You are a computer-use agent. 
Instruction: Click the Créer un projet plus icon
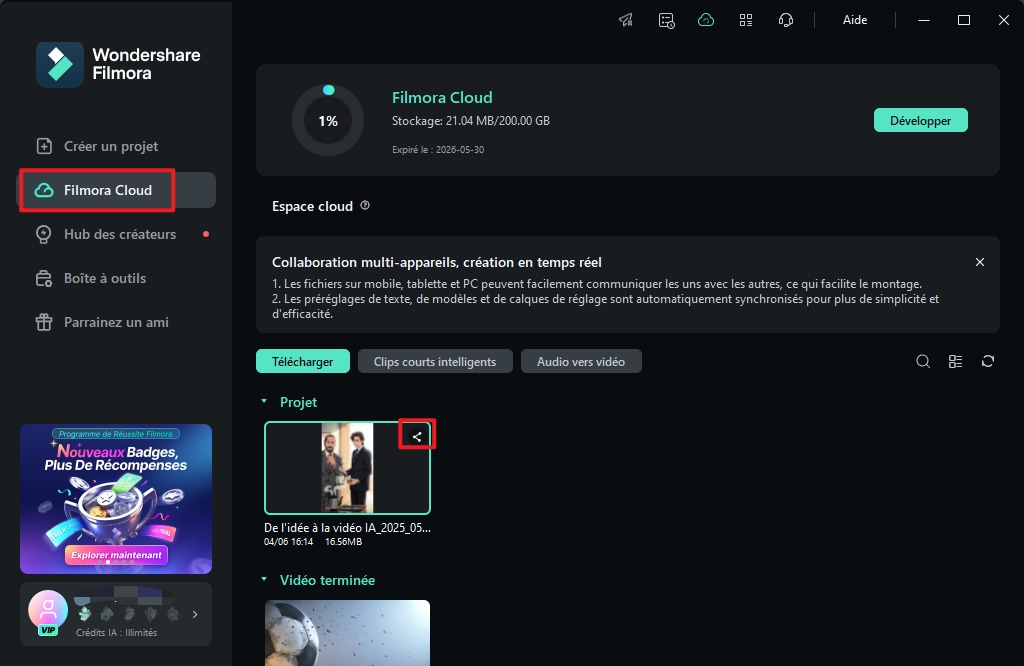[44, 146]
